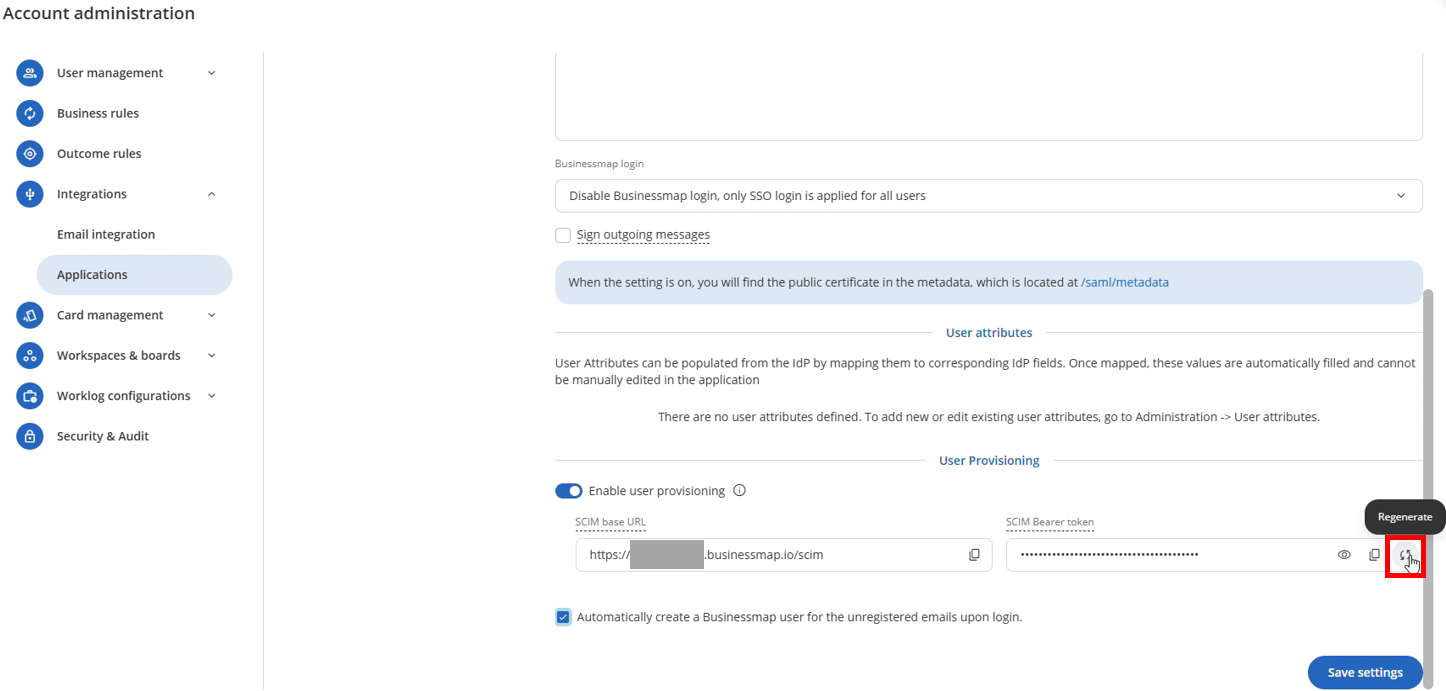Click the Account administration title
This screenshot has width=1446, height=691.
99,14
